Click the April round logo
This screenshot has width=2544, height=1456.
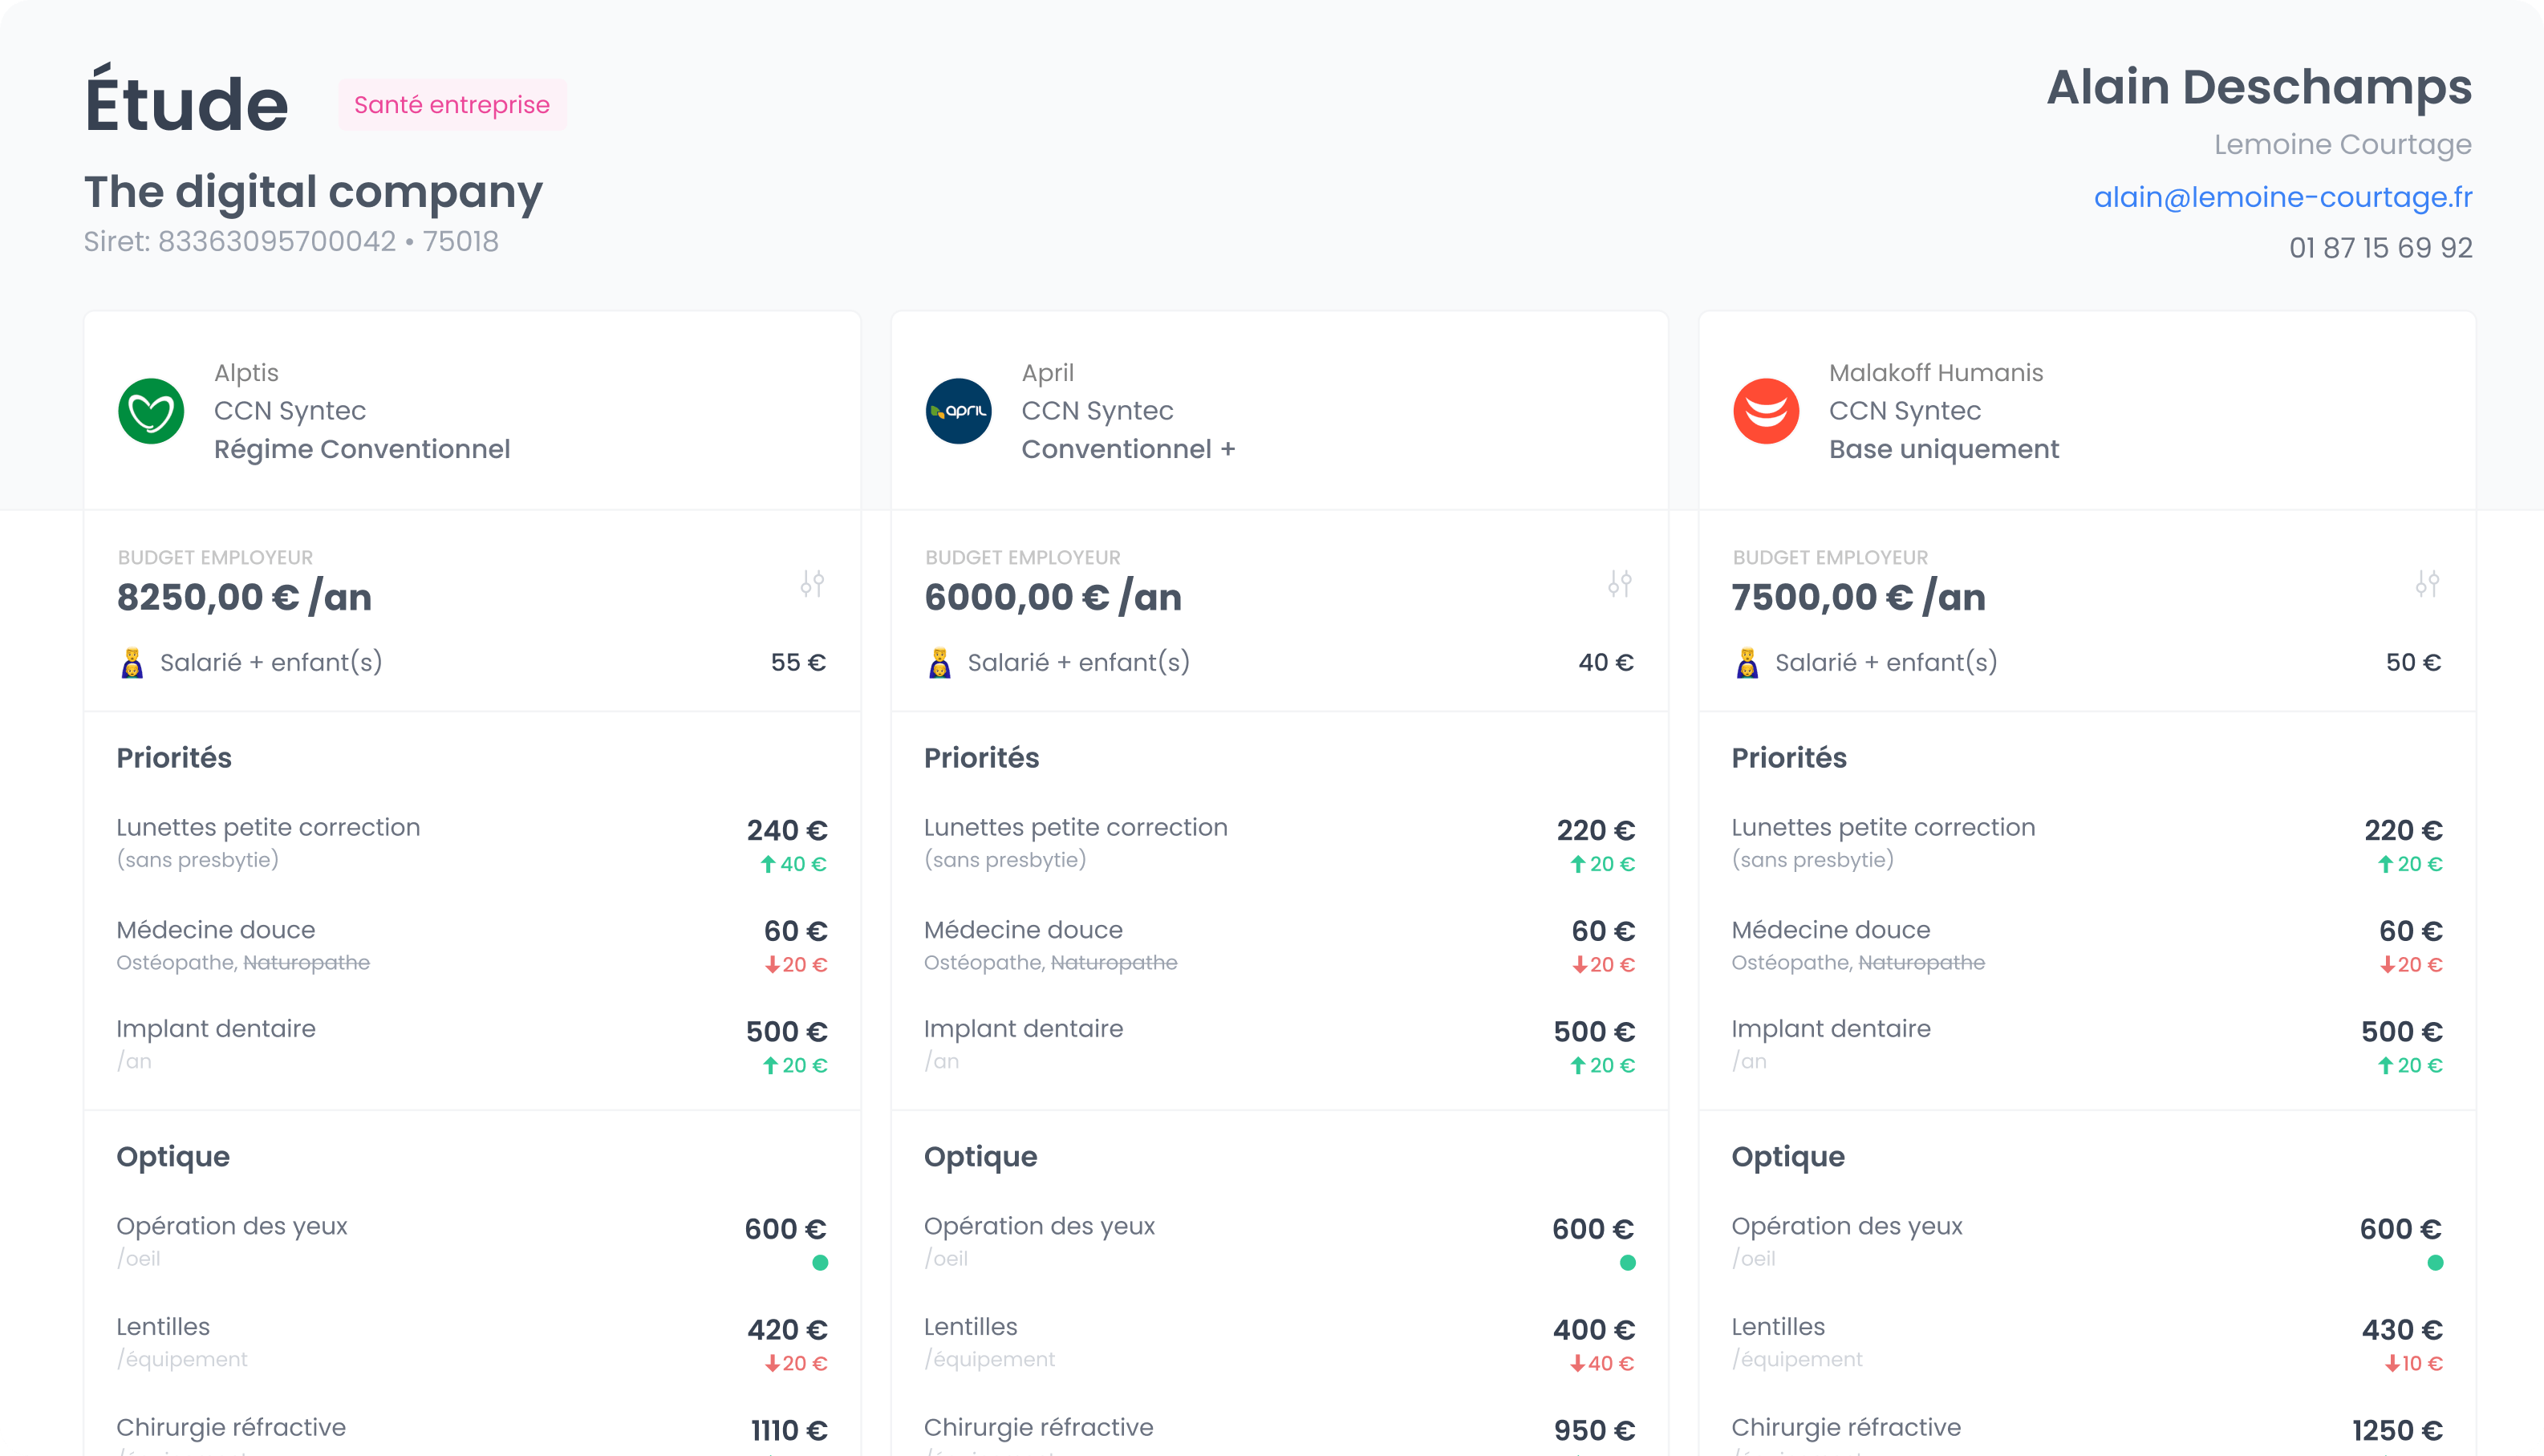(958, 411)
